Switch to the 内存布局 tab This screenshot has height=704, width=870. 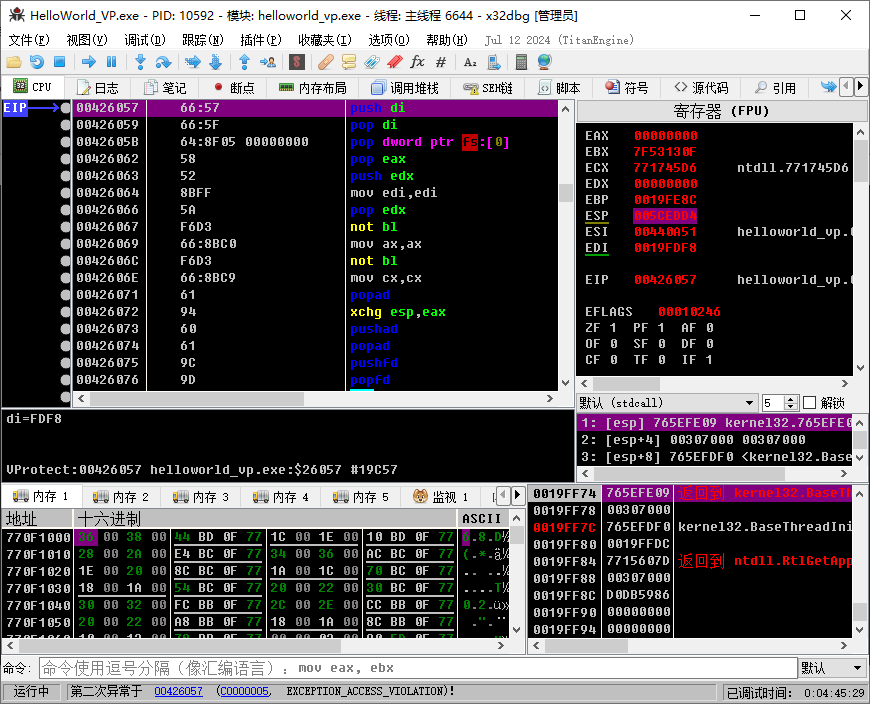click(313, 88)
